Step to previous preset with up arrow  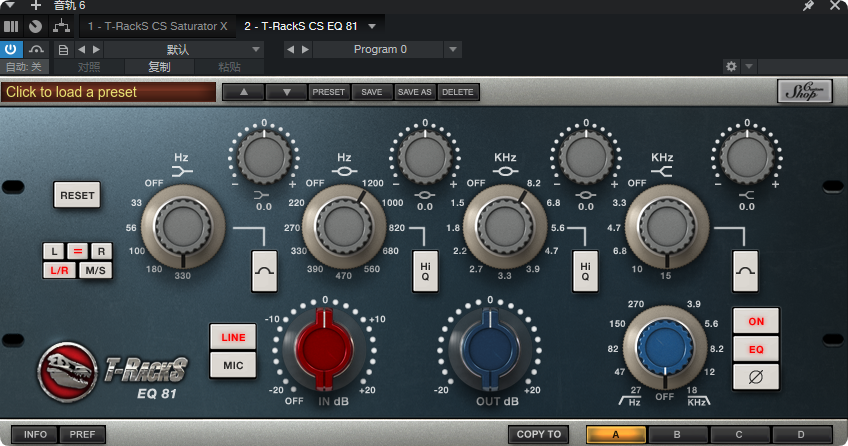click(244, 92)
